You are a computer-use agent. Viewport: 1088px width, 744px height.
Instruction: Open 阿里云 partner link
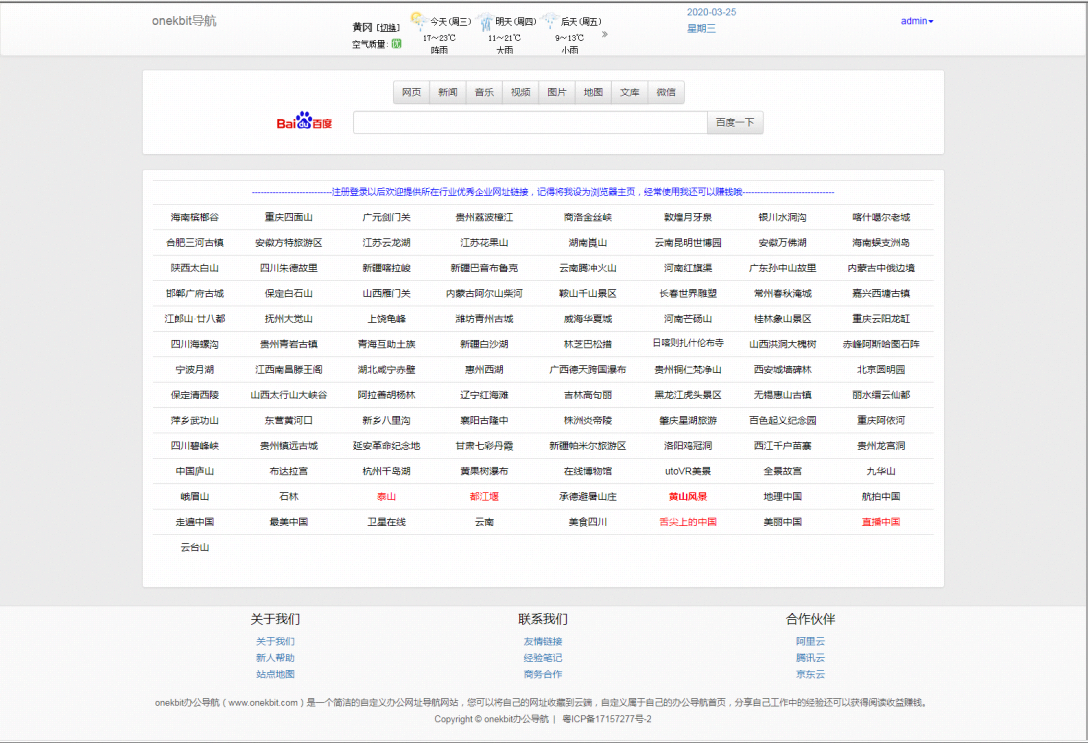coord(810,642)
